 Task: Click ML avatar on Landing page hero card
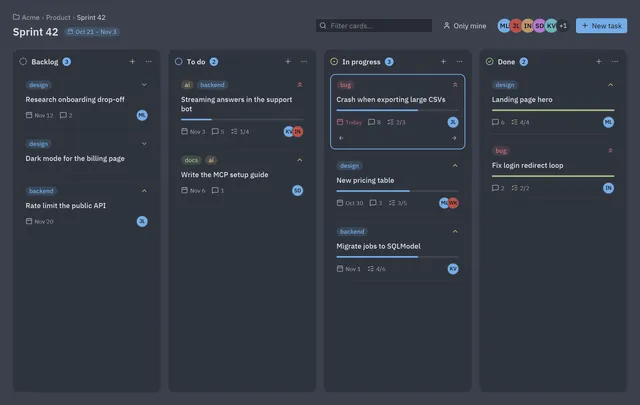(x=609, y=122)
